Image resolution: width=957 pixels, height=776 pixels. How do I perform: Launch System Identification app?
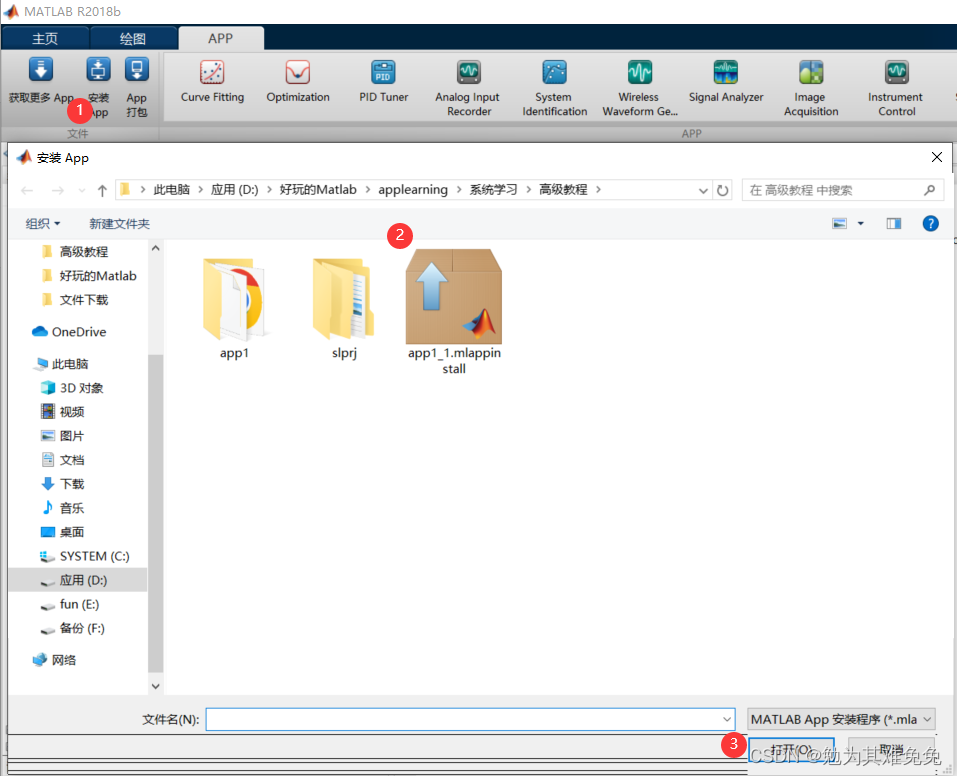(554, 89)
